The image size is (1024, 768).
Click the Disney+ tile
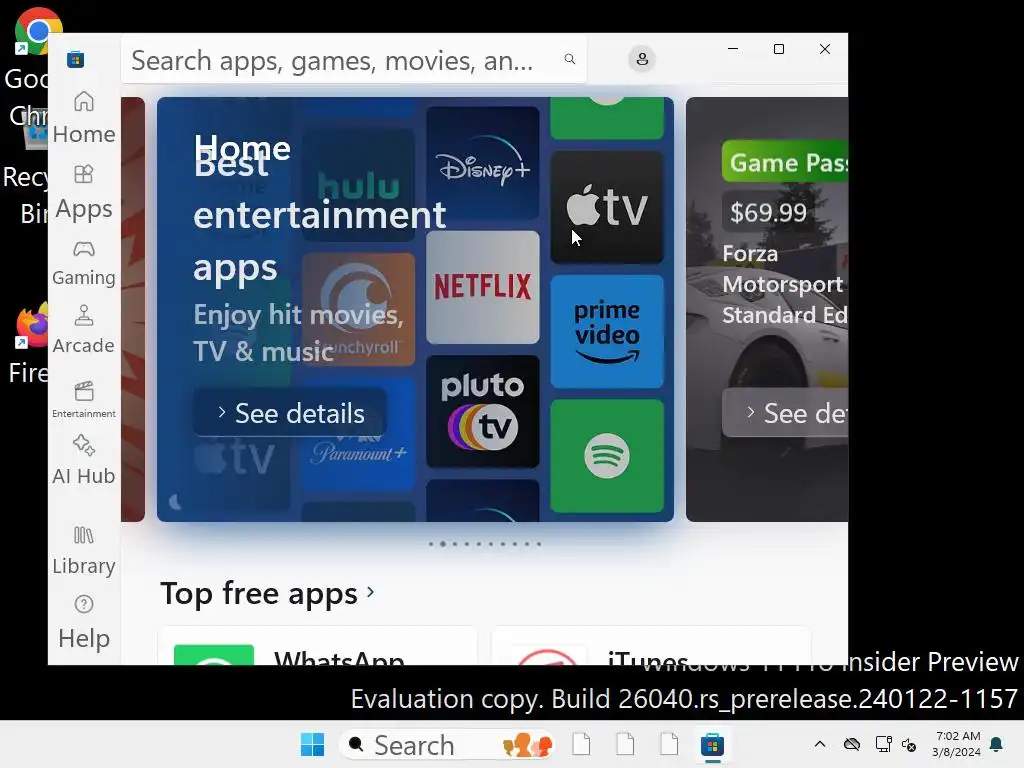tap(483, 163)
